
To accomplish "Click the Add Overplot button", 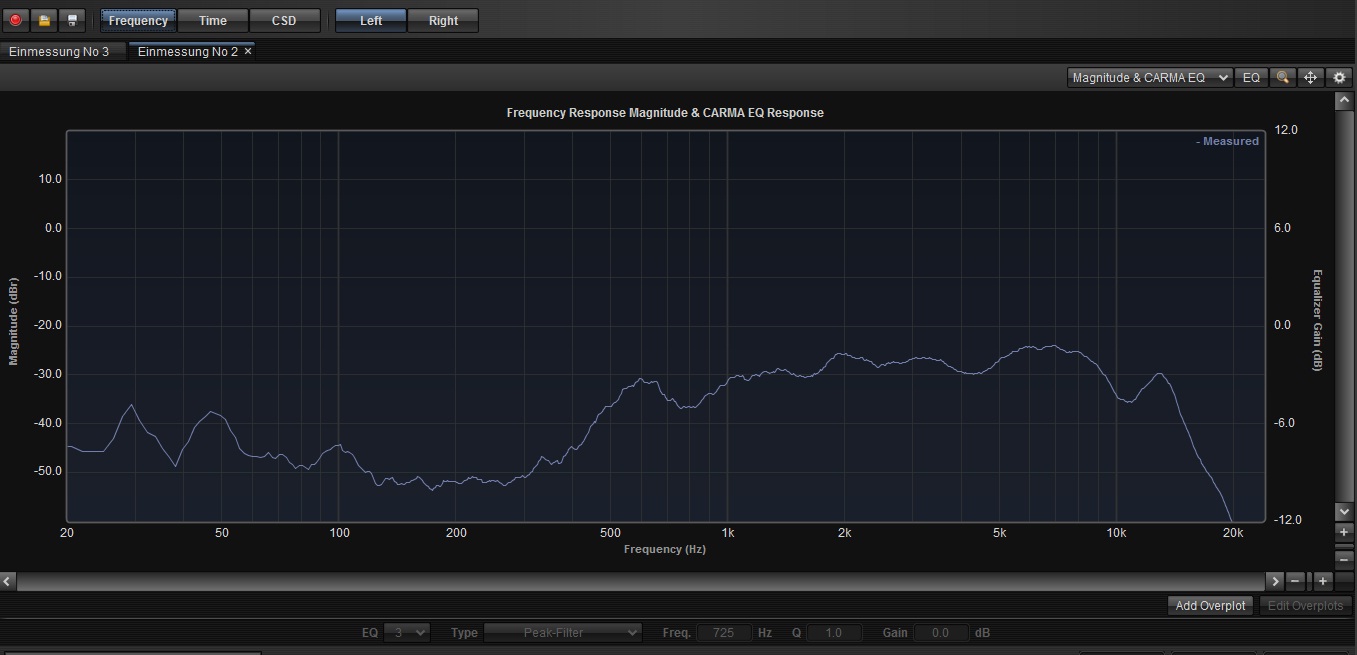I will coord(1210,605).
